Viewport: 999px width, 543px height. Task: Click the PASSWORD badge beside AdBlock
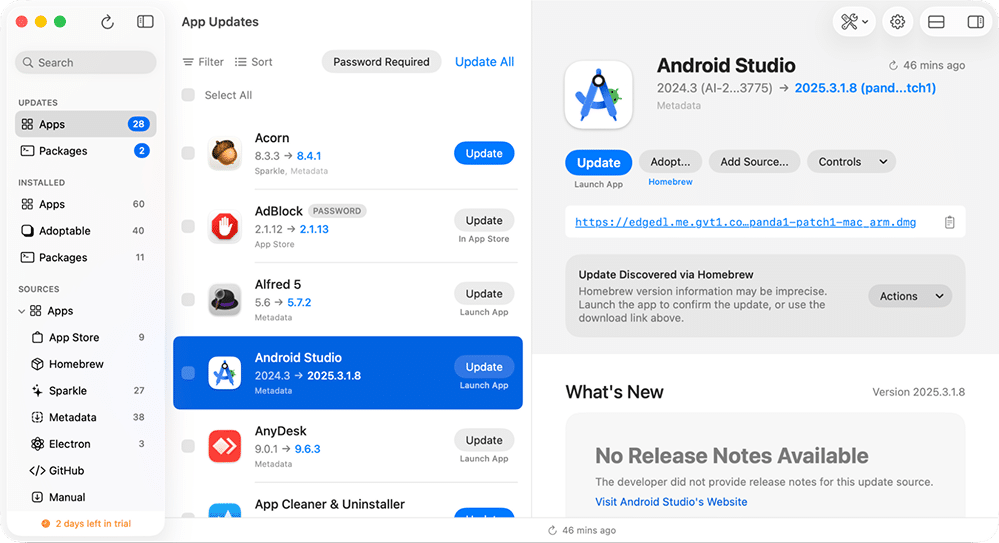pos(337,211)
